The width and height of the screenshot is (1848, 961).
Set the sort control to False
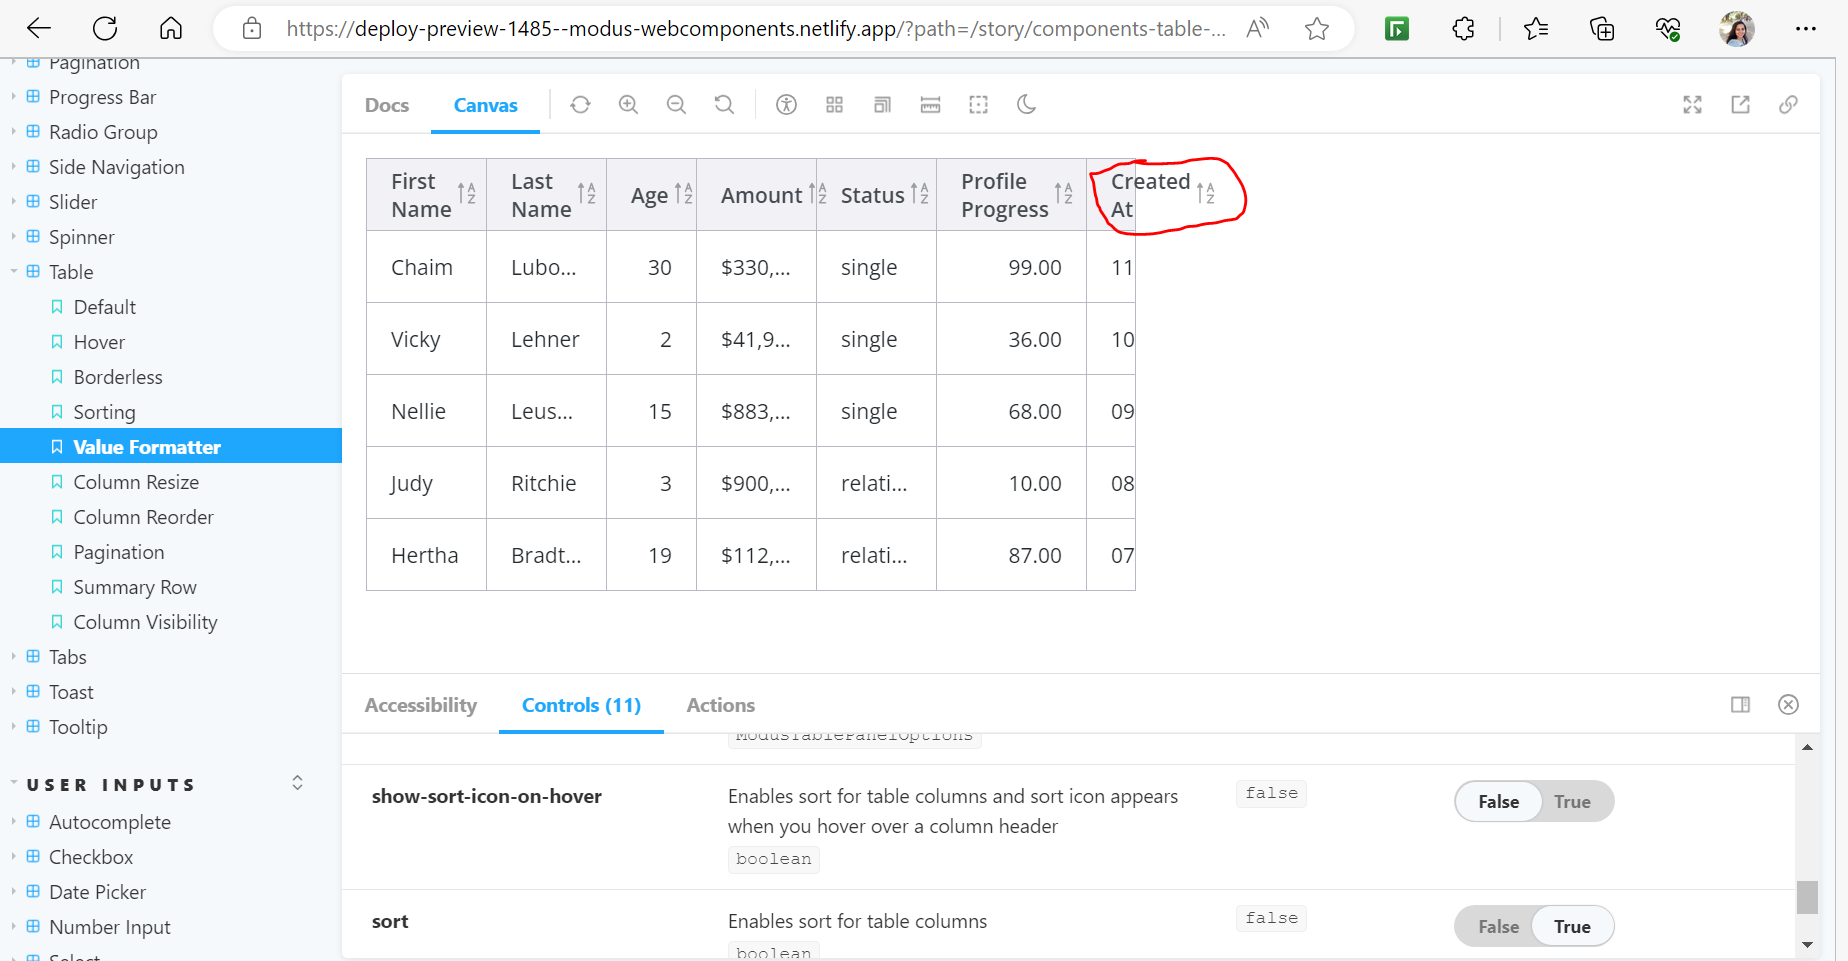click(x=1497, y=926)
